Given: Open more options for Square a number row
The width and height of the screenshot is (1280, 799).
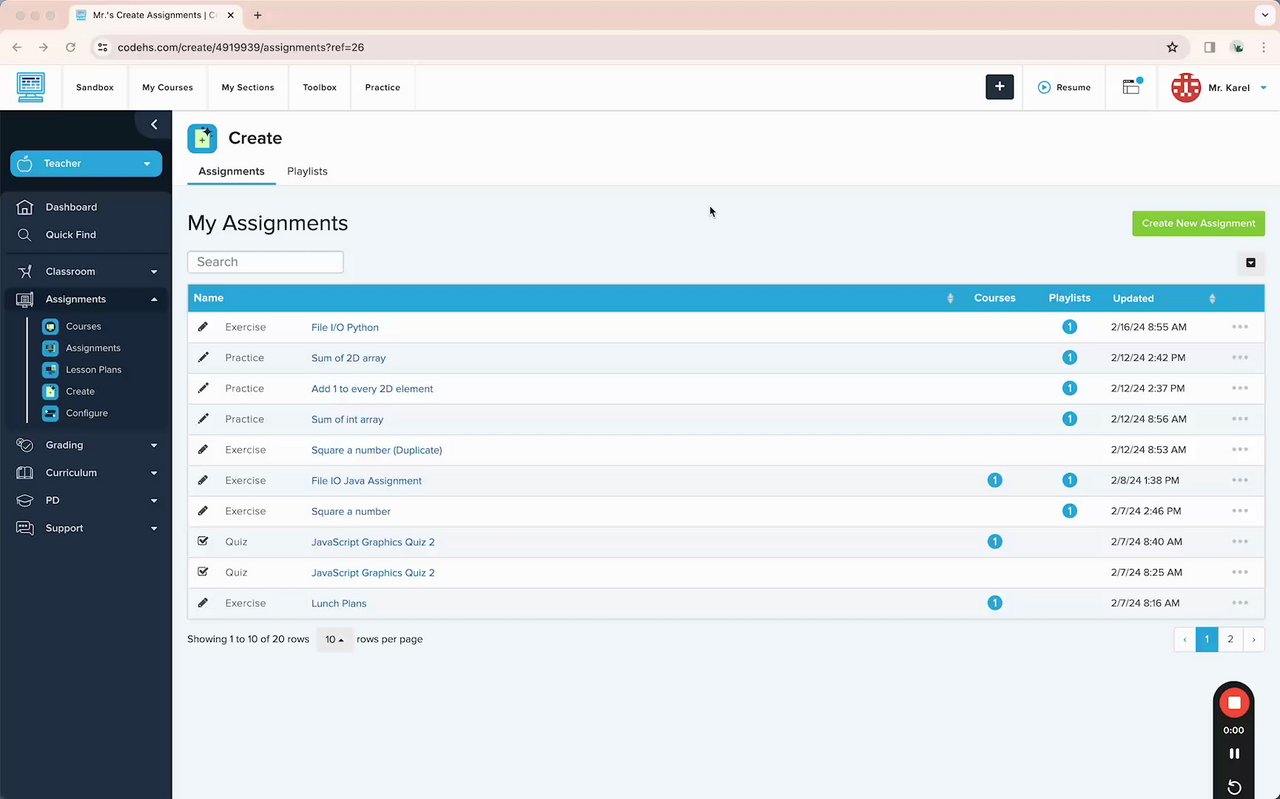Looking at the screenshot, I should [1240, 511].
